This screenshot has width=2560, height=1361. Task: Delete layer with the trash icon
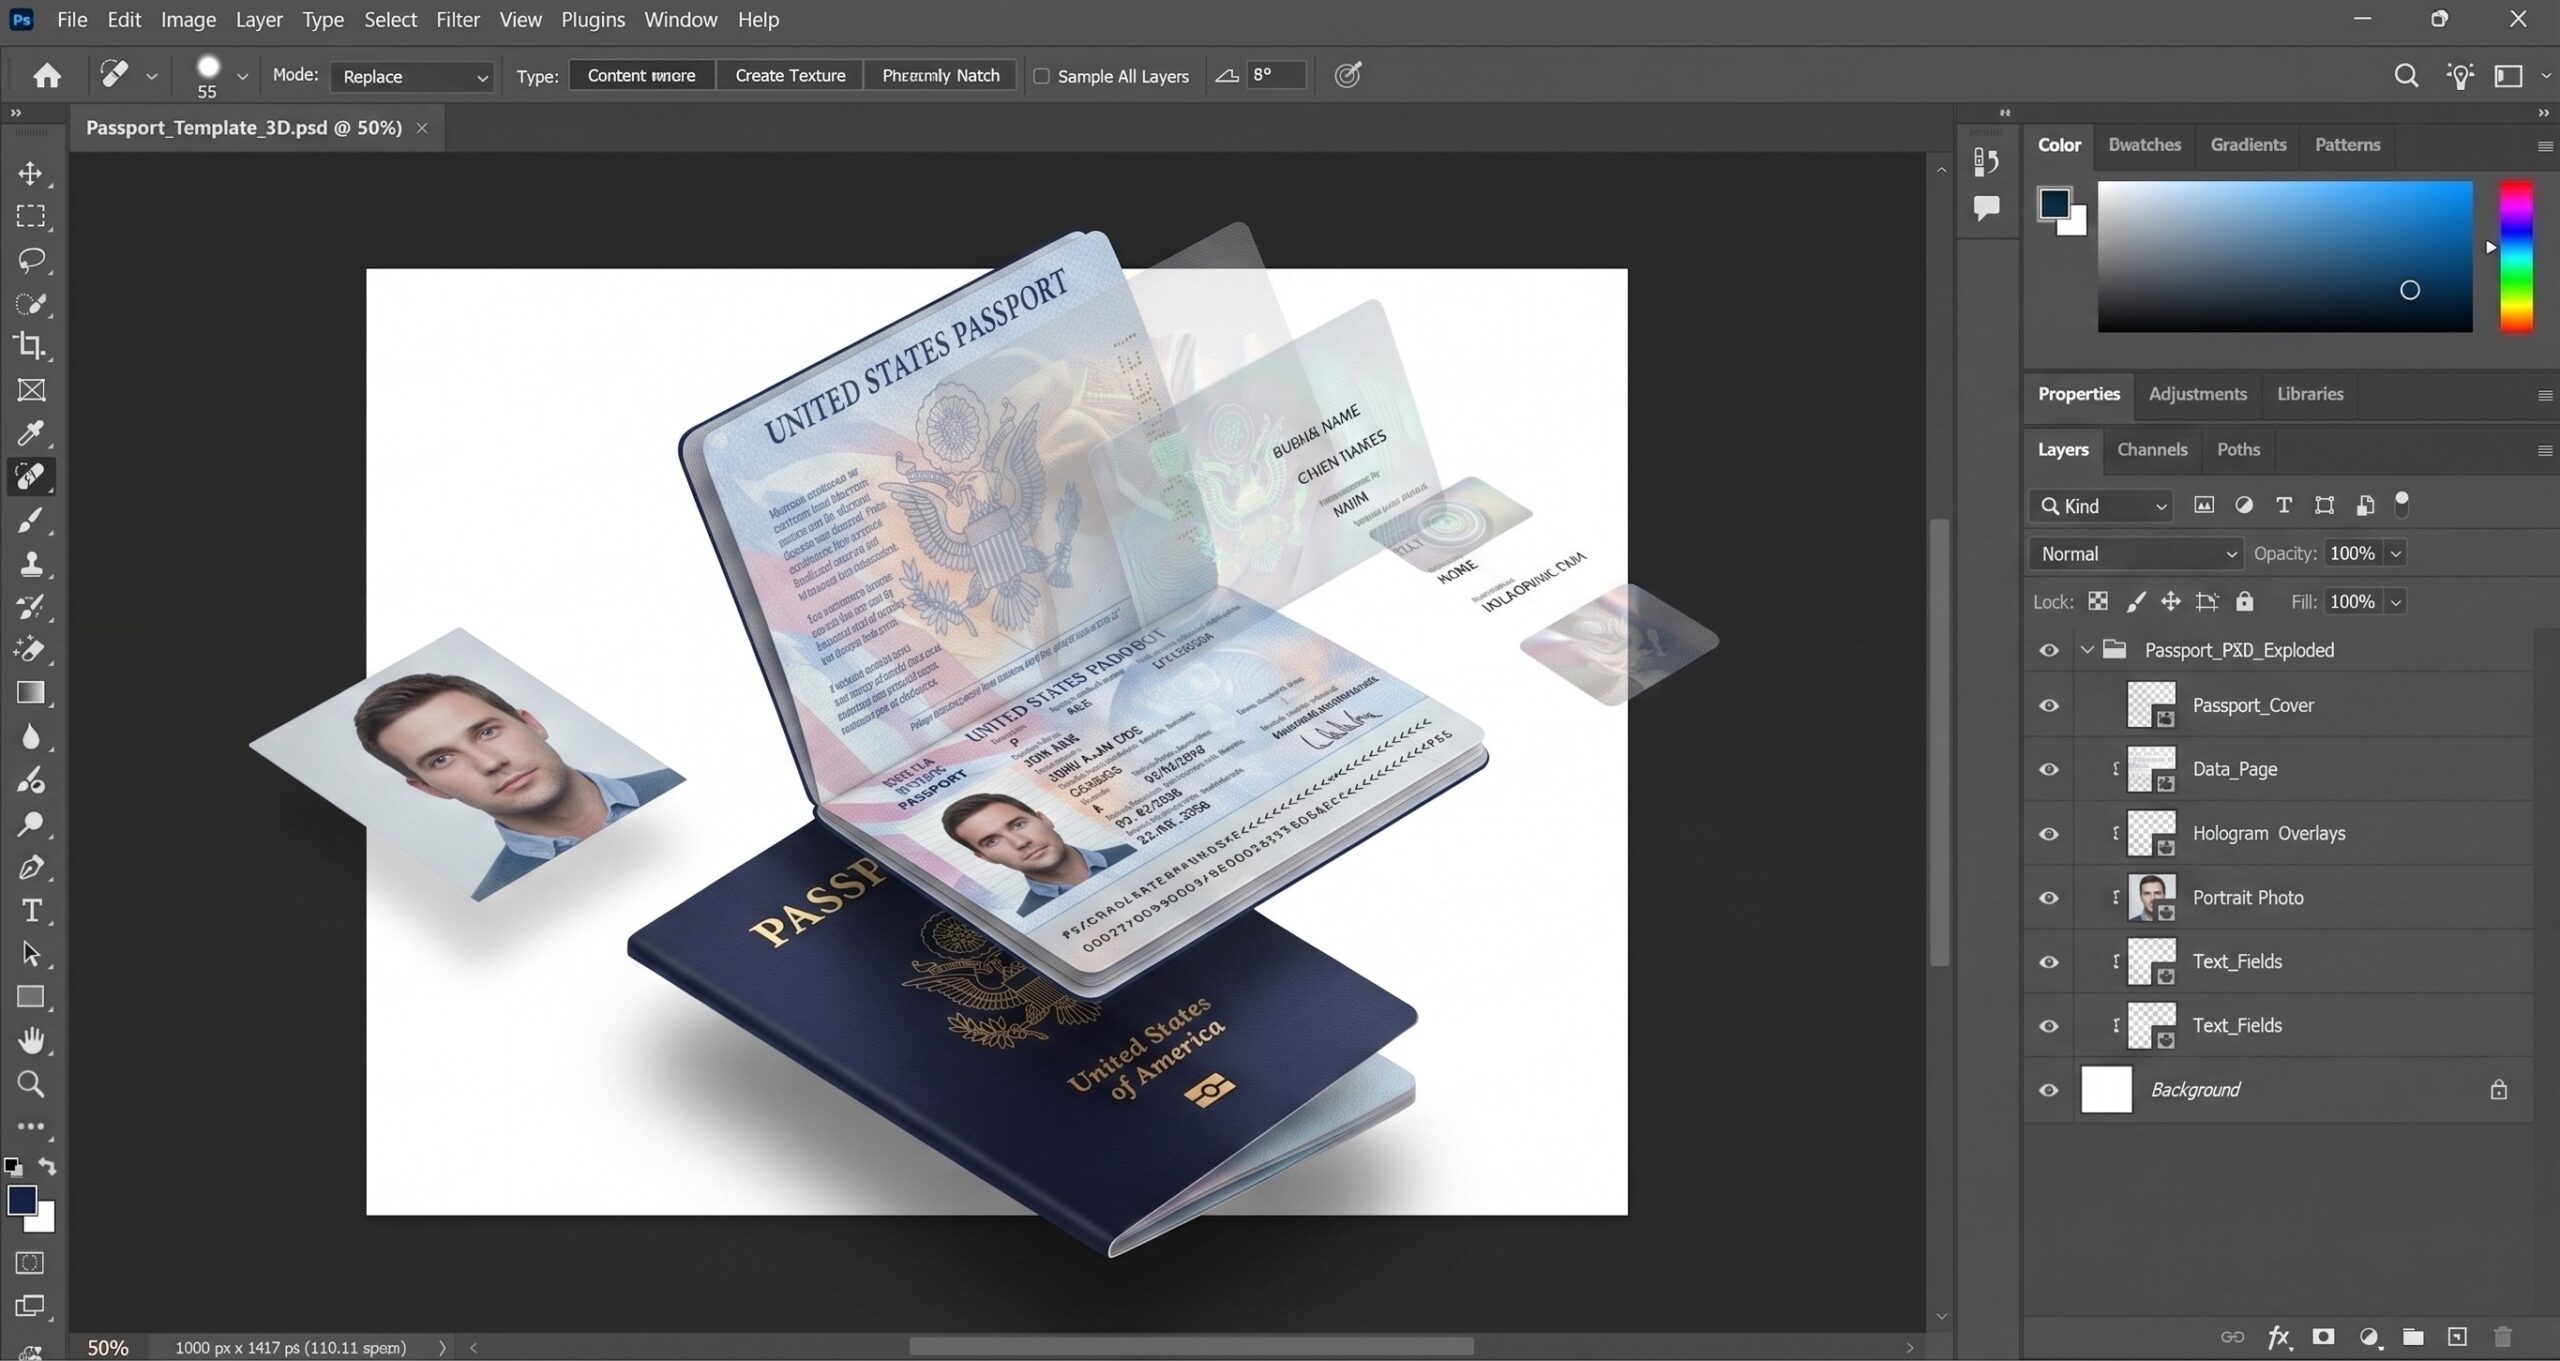[x=2502, y=1337]
